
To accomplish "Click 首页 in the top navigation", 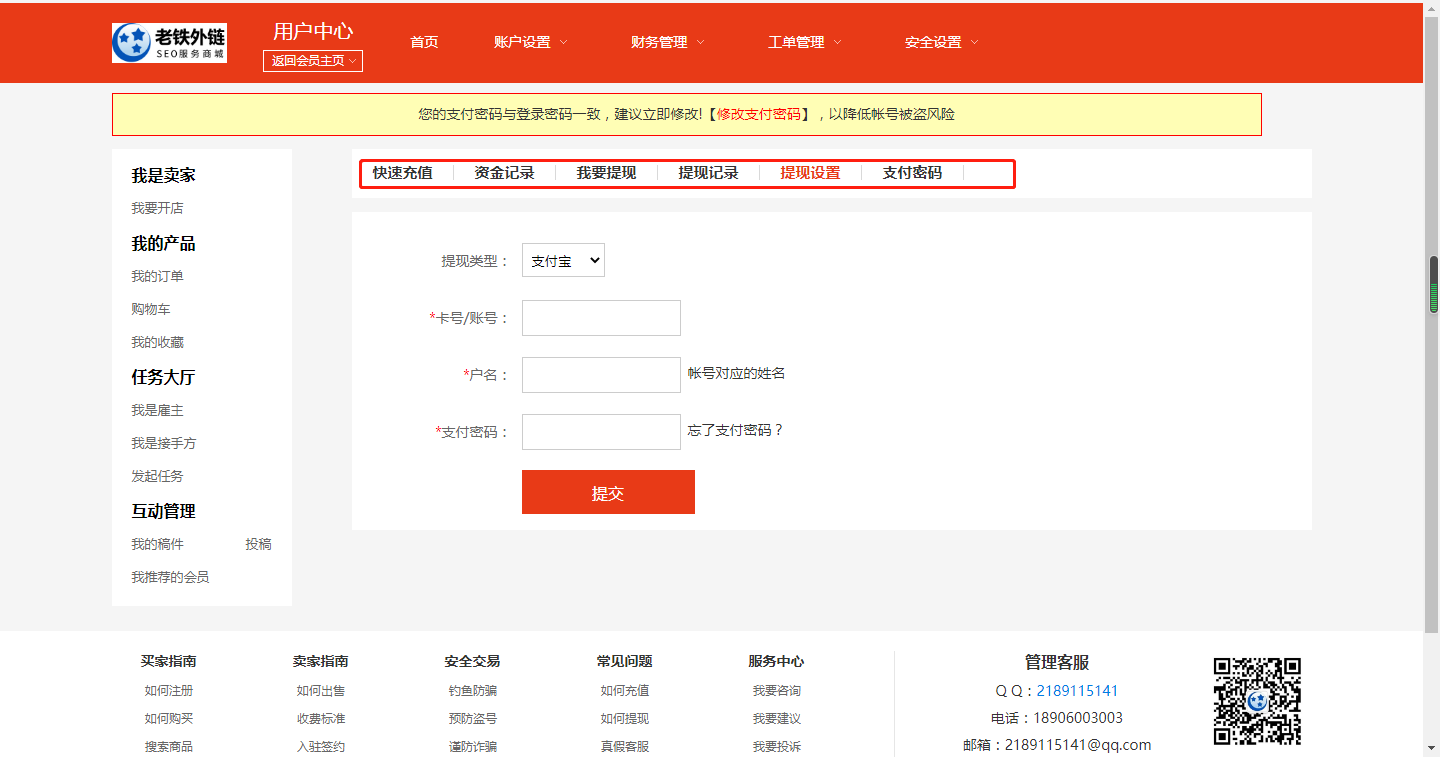I will (423, 42).
